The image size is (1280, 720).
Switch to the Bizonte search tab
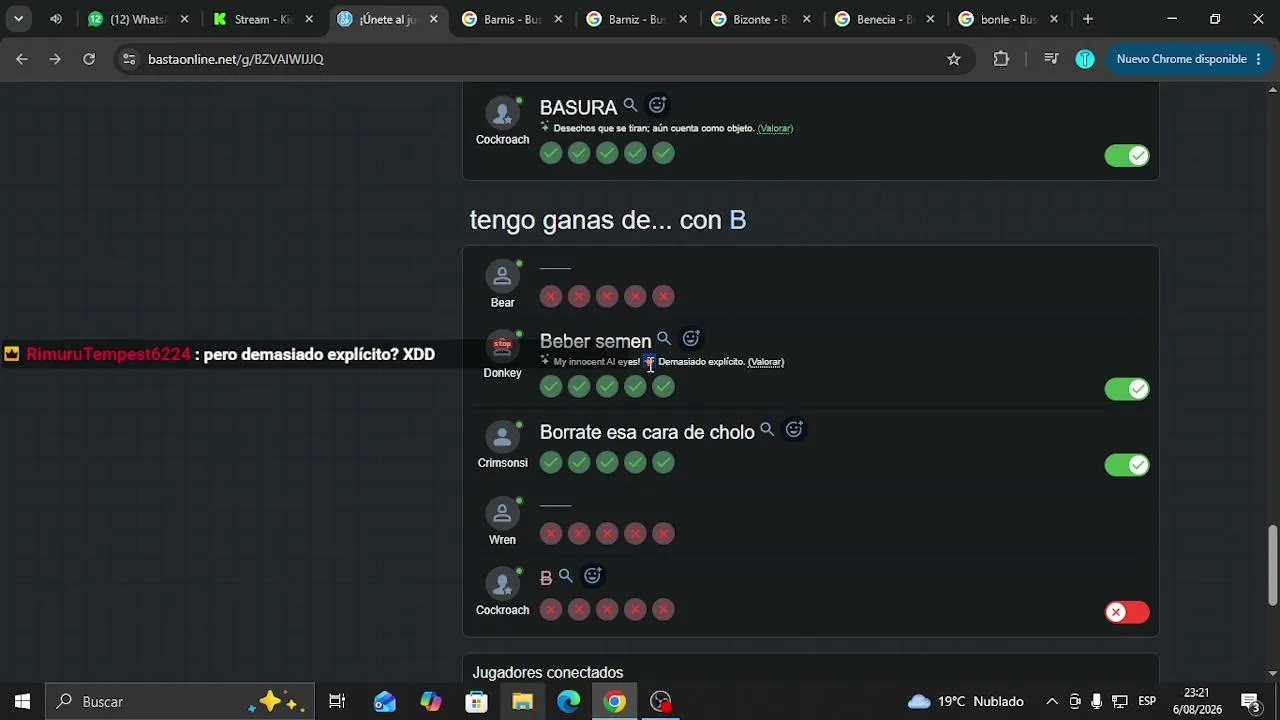point(761,19)
